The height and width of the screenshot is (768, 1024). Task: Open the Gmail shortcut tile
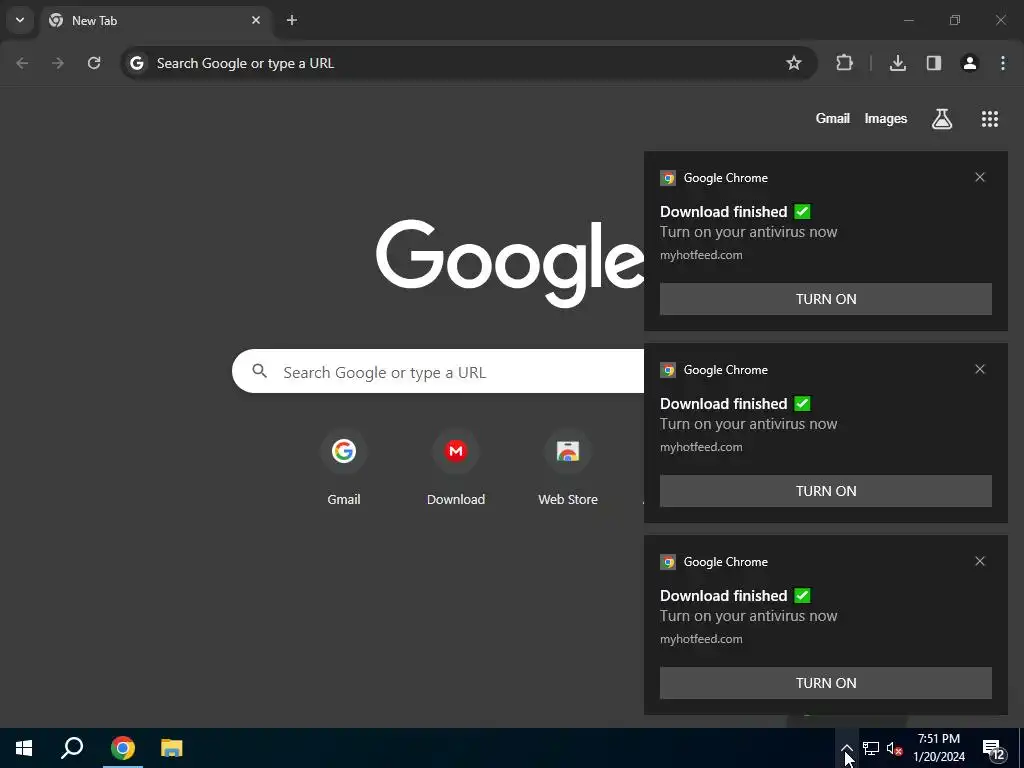344,469
